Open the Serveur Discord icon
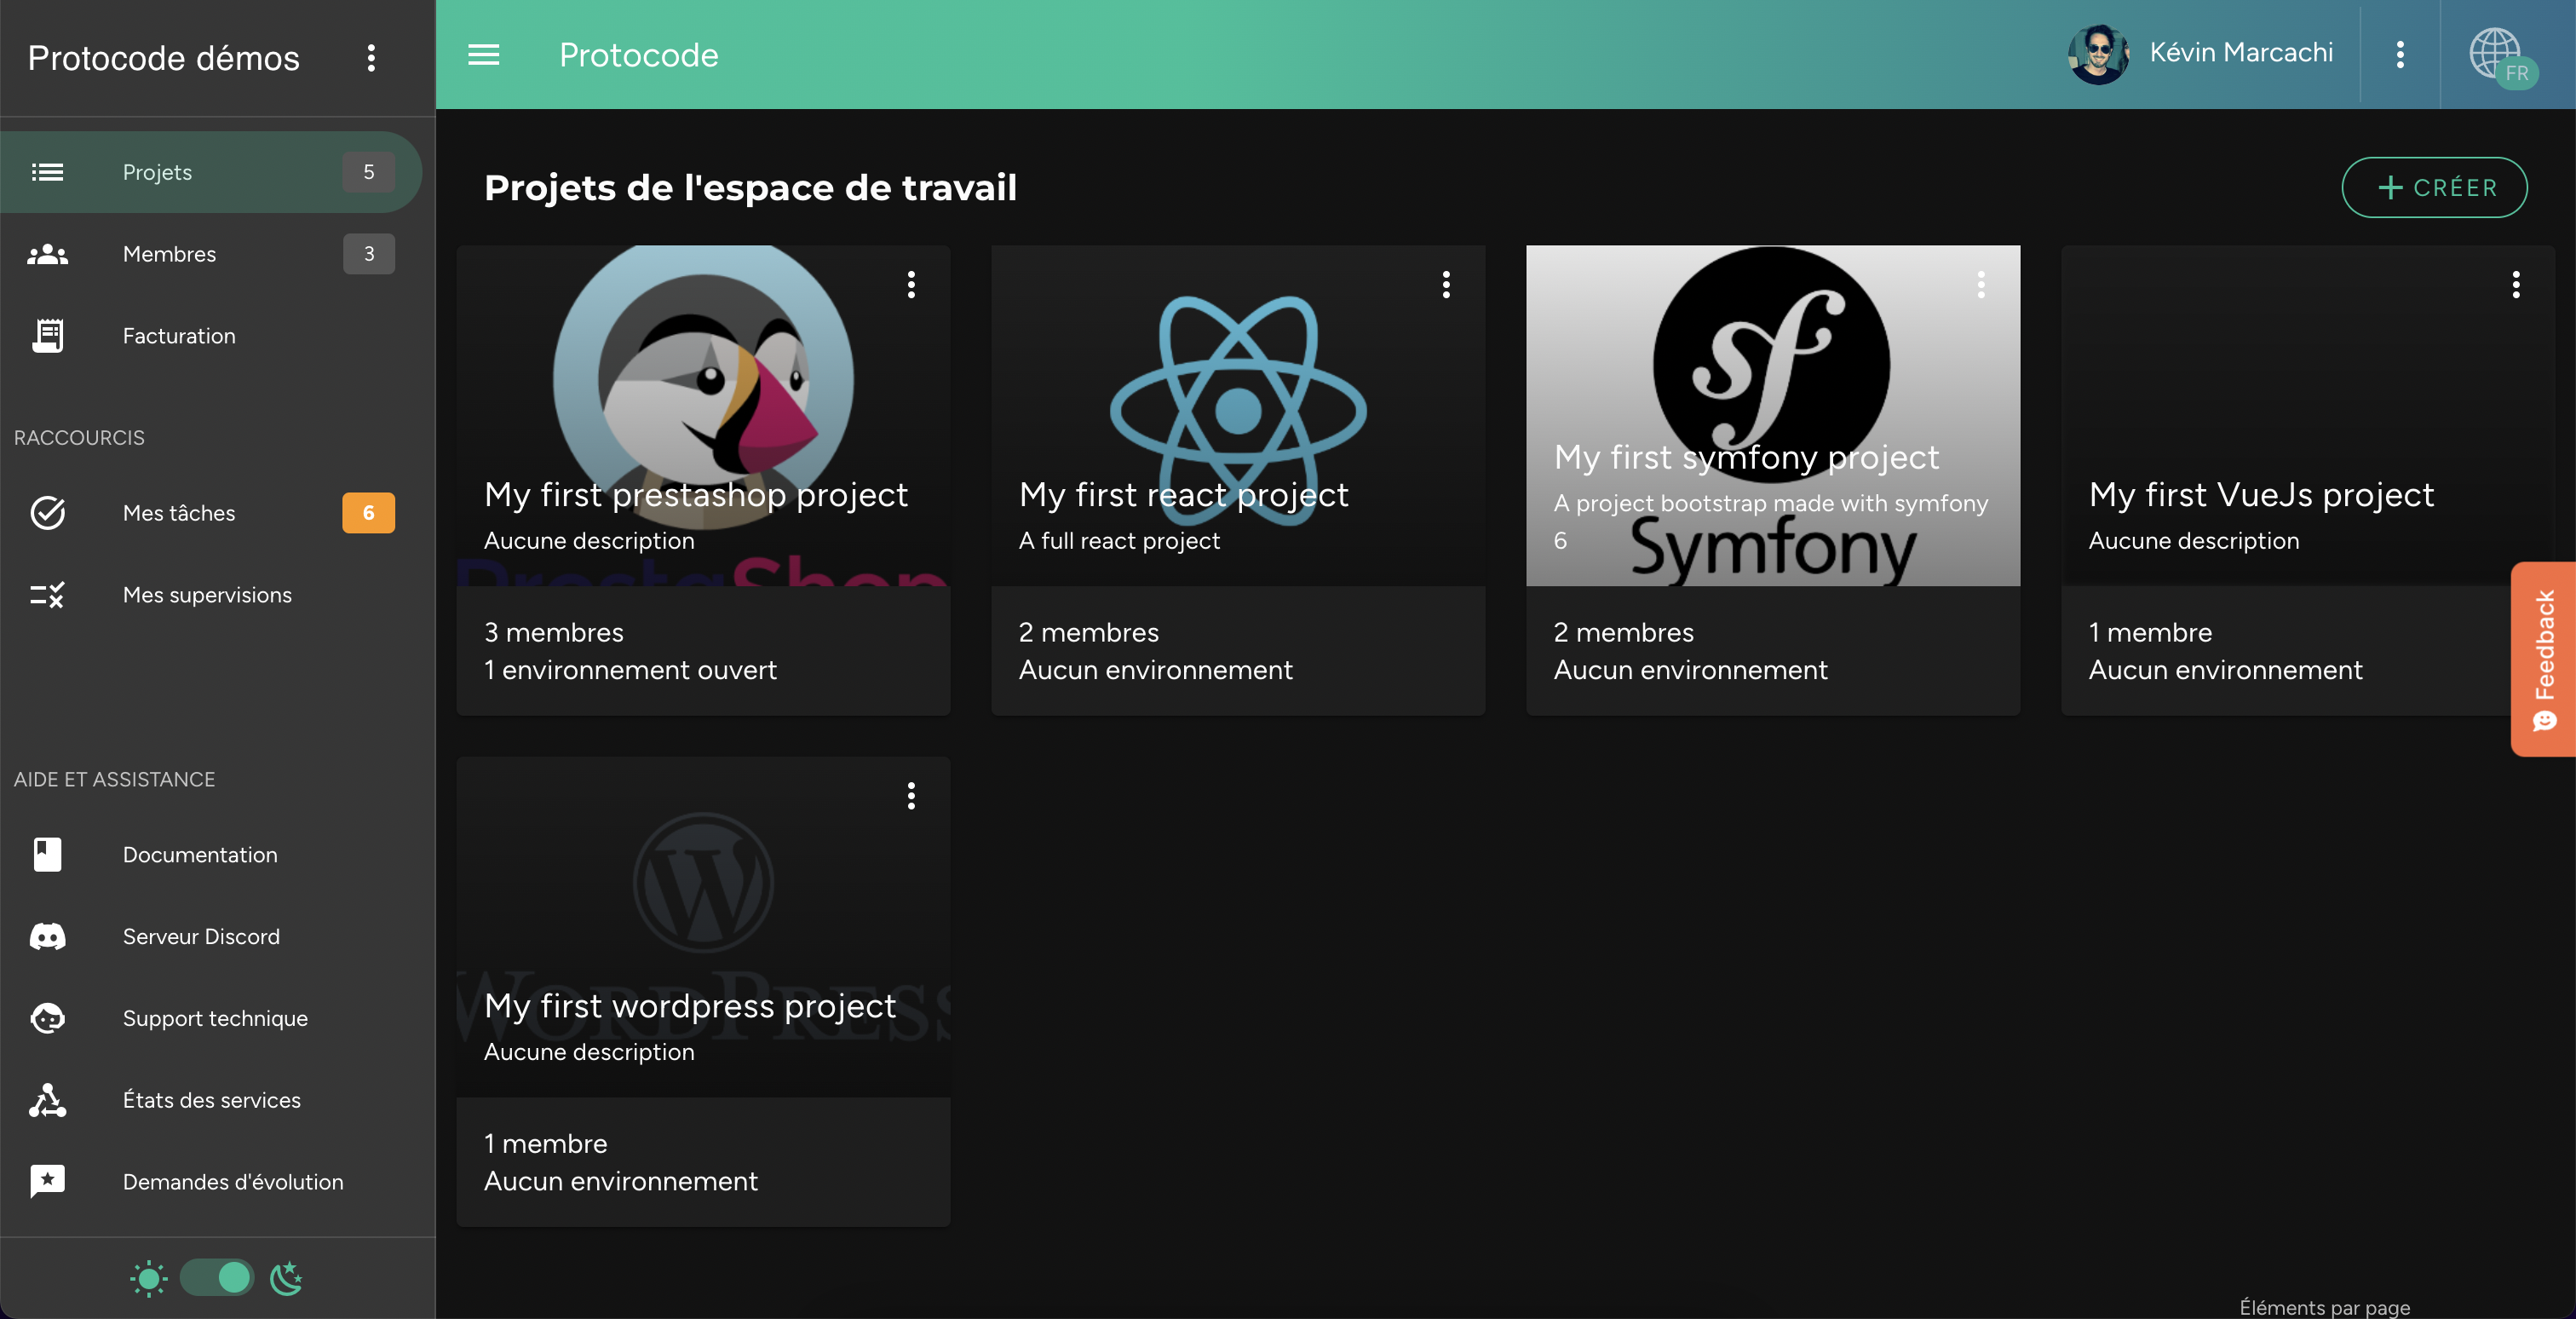The height and width of the screenshot is (1319, 2576). coord(47,936)
